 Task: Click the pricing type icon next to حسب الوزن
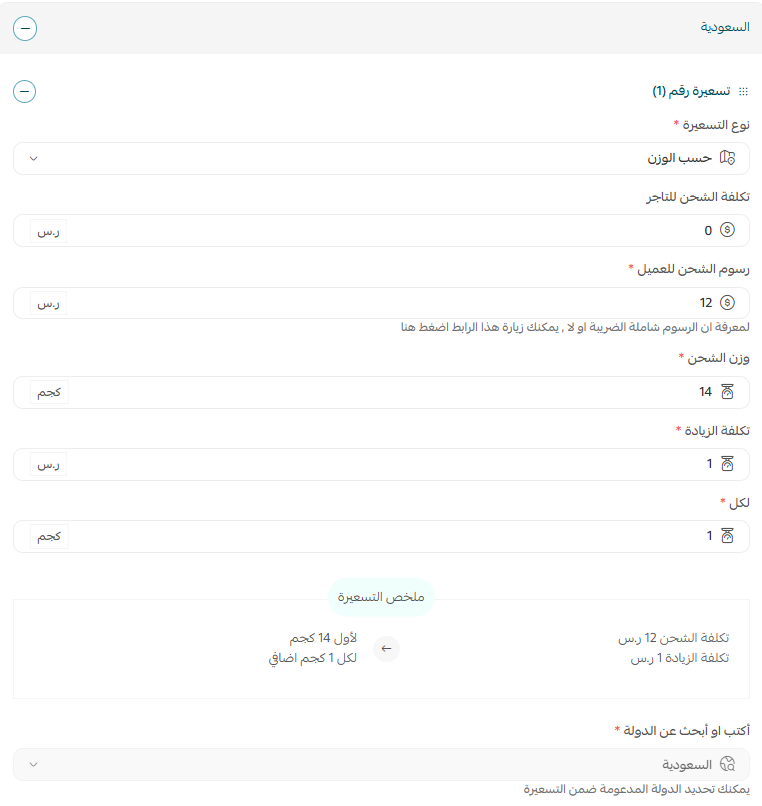[729, 158]
